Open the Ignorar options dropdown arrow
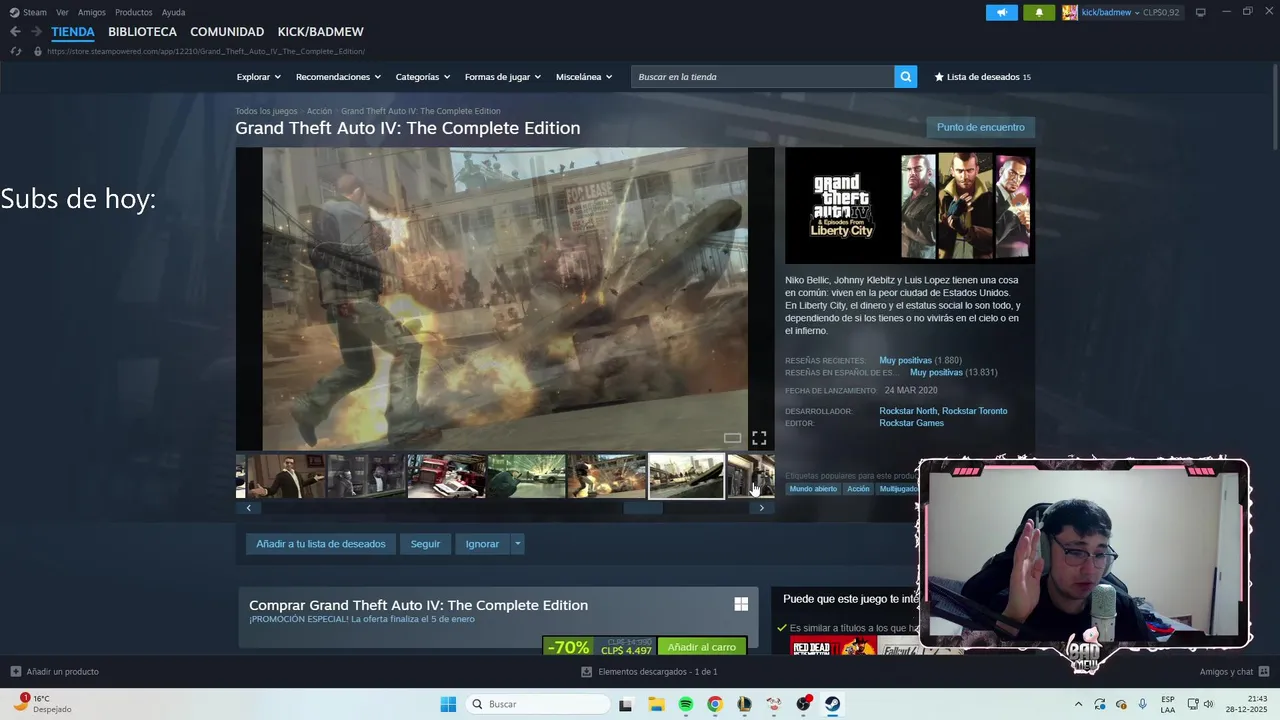This screenshot has height=720, width=1280. click(517, 544)
